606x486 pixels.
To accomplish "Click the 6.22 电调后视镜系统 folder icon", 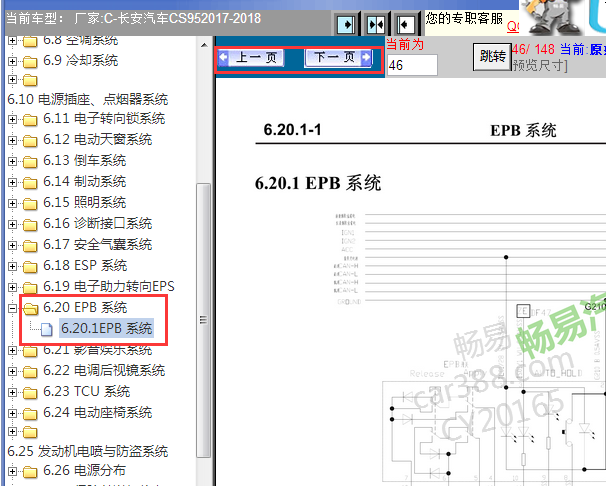I will pyautogui.click(x=30, y=371).
